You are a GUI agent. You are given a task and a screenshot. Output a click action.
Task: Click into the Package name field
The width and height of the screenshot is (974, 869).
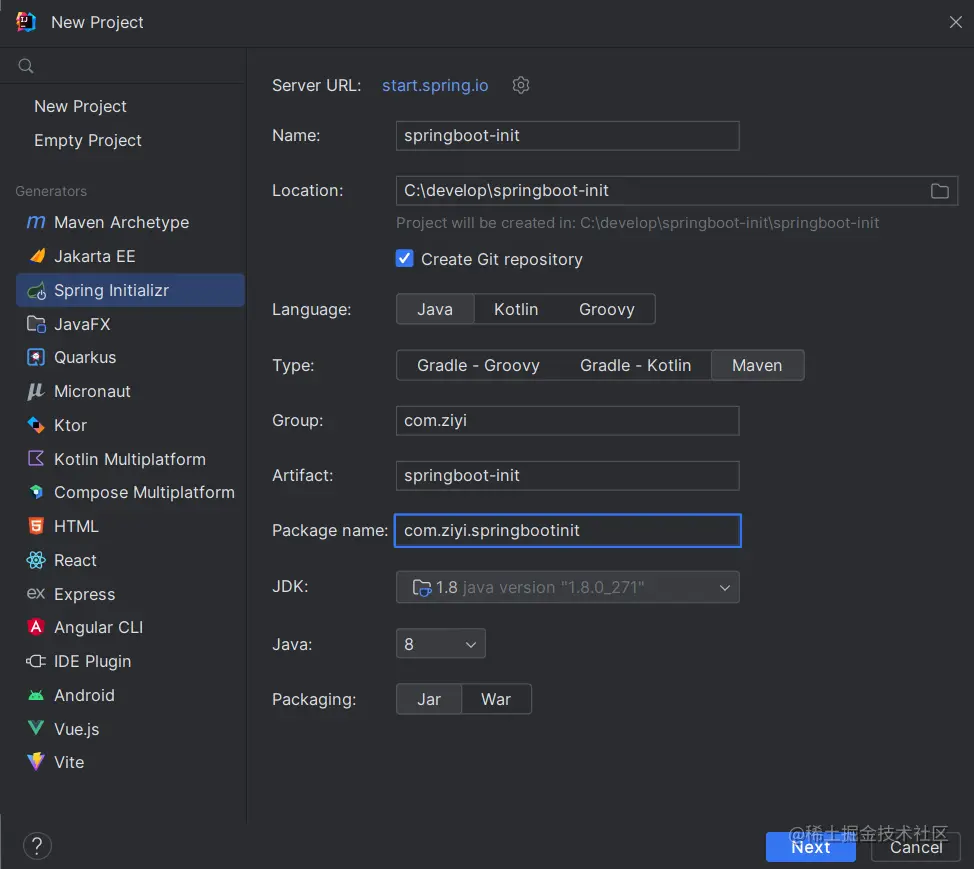568,530
